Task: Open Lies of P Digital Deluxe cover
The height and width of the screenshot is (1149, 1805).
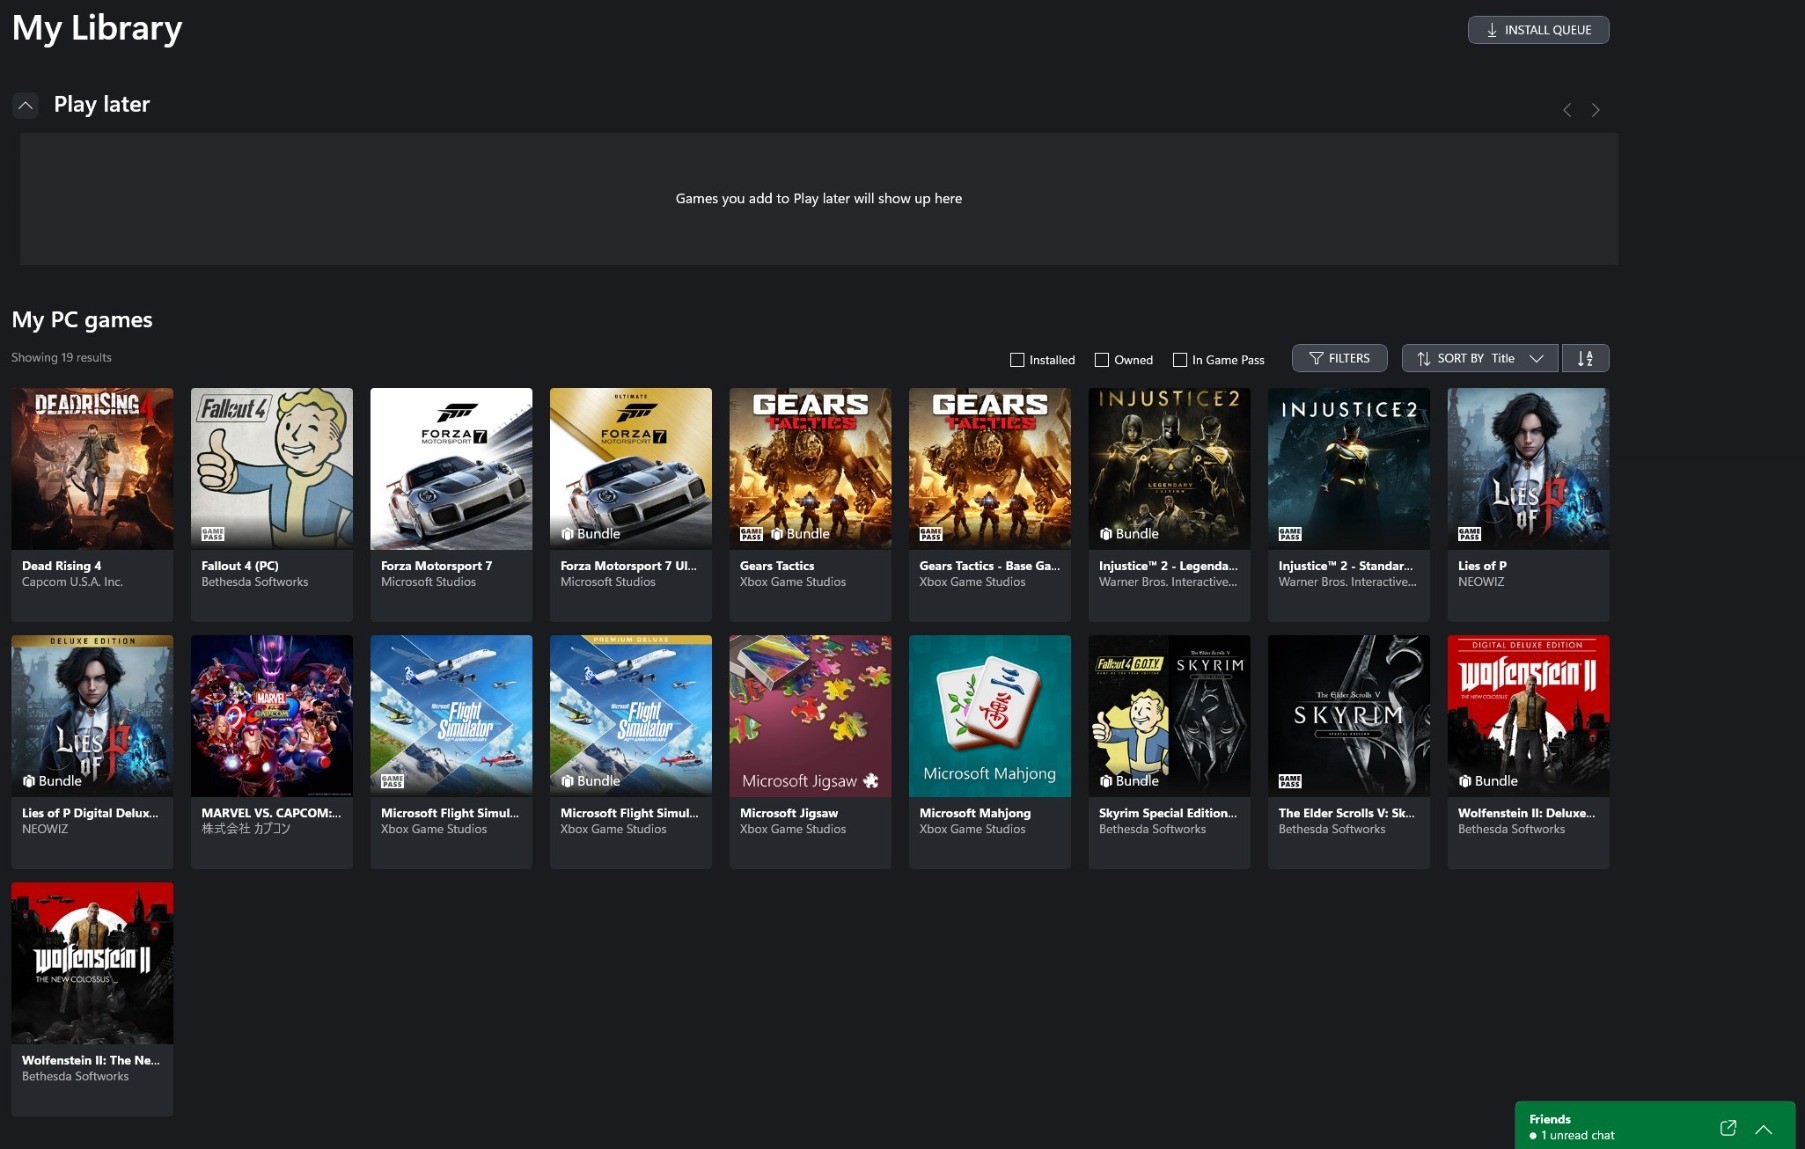Action: coord(92,716)
